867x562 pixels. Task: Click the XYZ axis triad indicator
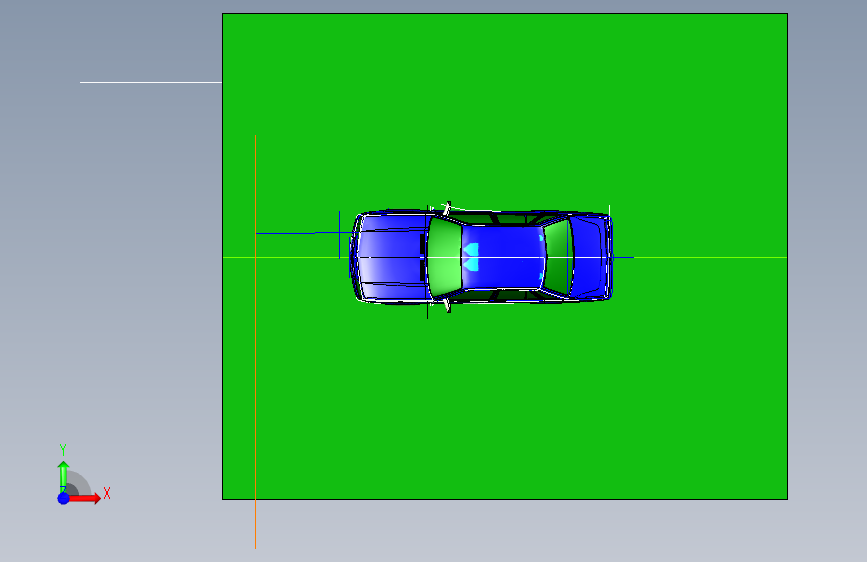[83, 475]
